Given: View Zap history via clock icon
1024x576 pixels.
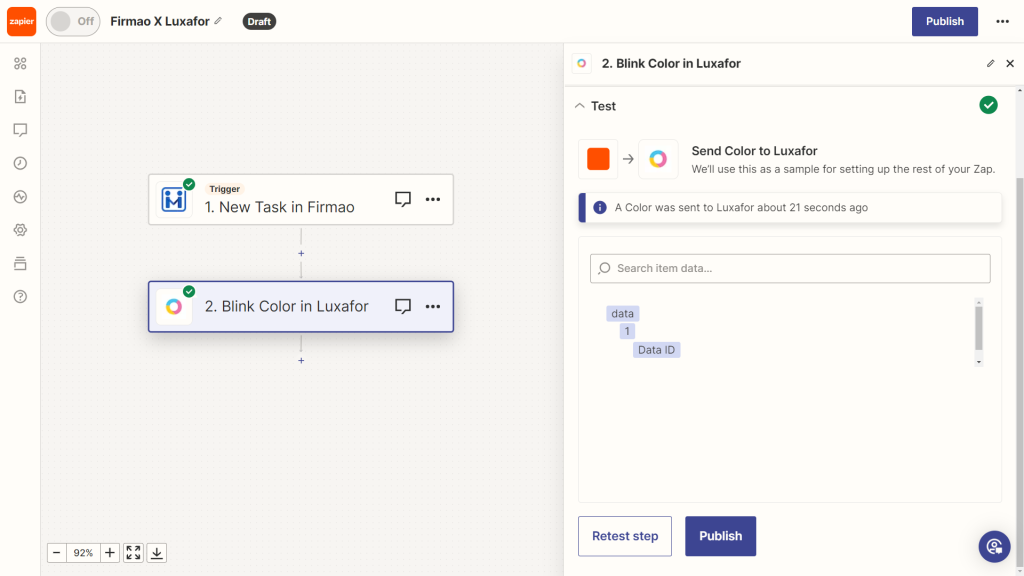Looking at the screenshot, I should (20, 163).
